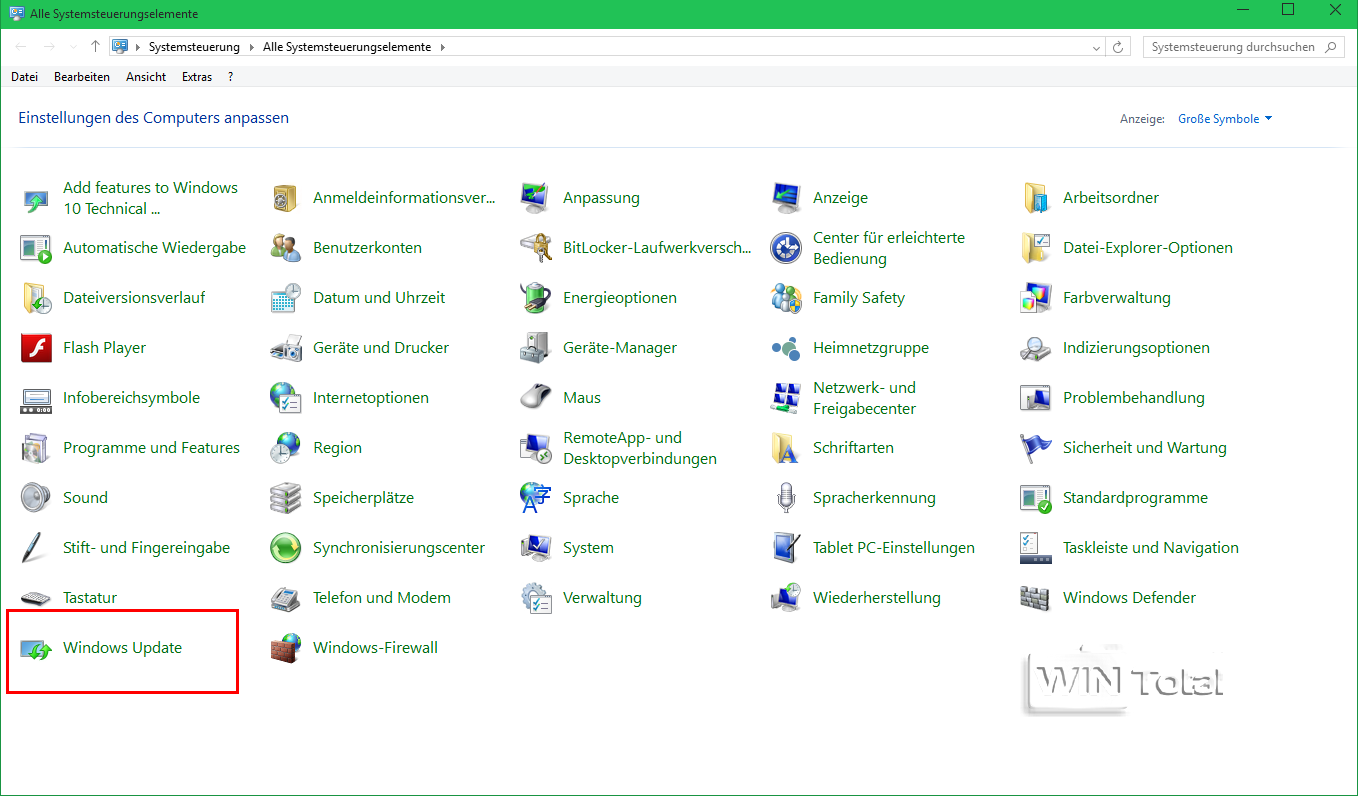Open the Geräte-Manager icon
The height and width of the screenshot is (796, 1358).
click(x=536, y=348)
